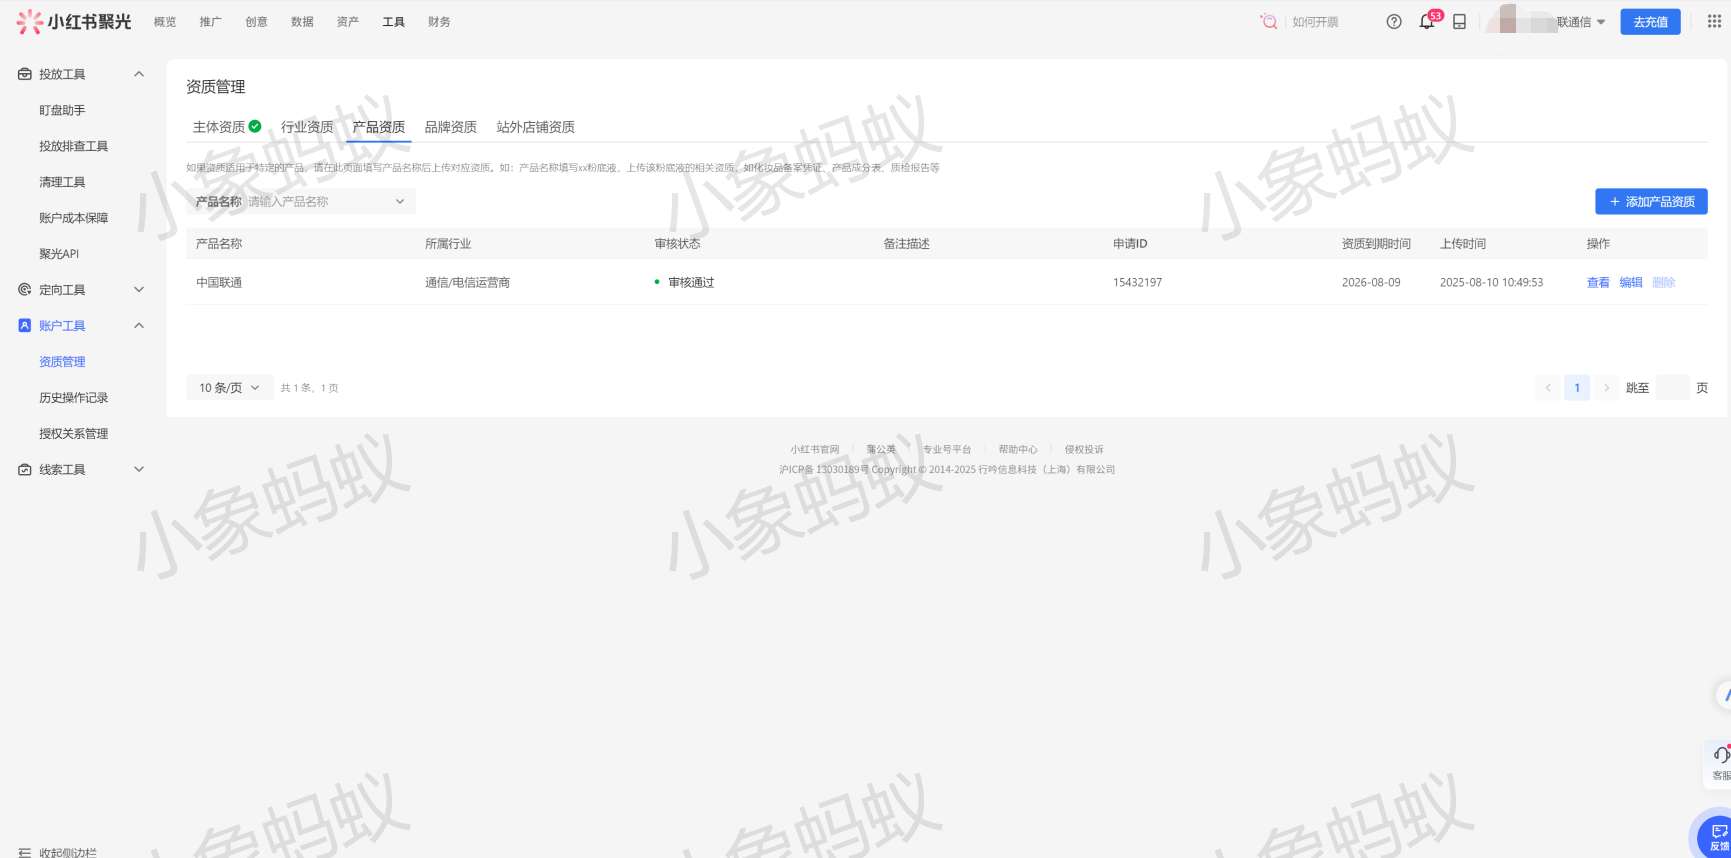The width and height of the screenshot is (1731, 858).
Task: Open 清理工具 in the sidebar
Action: click(62, 182)
